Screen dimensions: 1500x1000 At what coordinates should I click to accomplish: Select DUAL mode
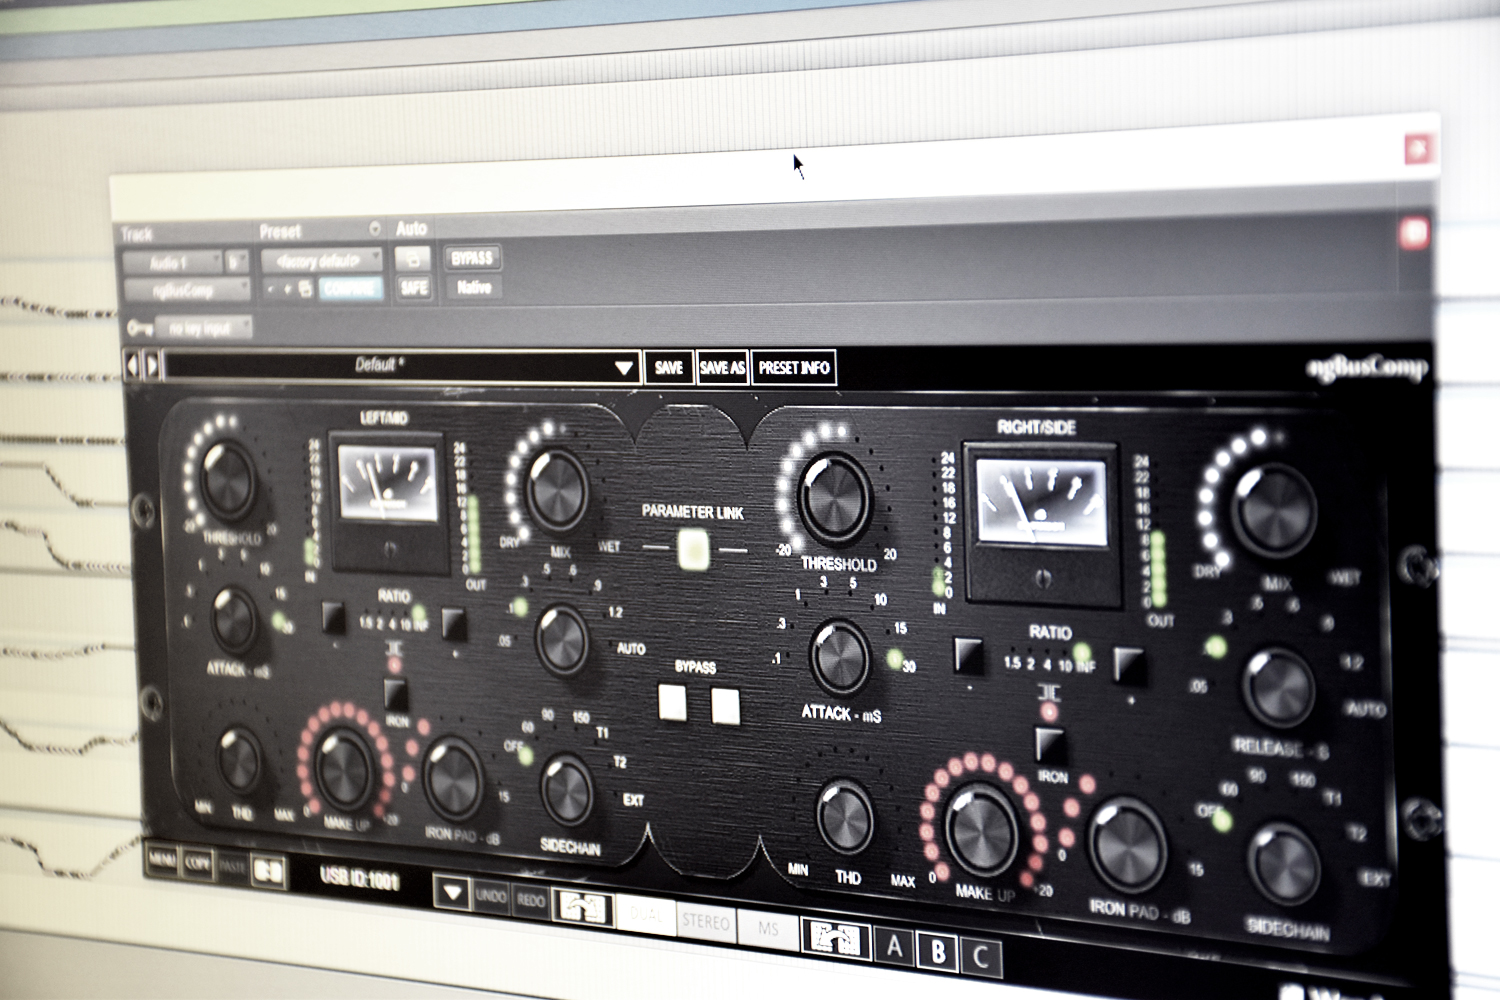click(645, 914)
